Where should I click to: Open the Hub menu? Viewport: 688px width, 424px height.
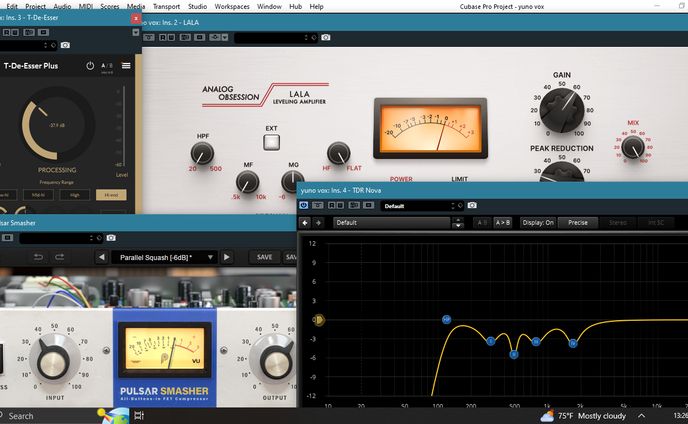point(295,7)
